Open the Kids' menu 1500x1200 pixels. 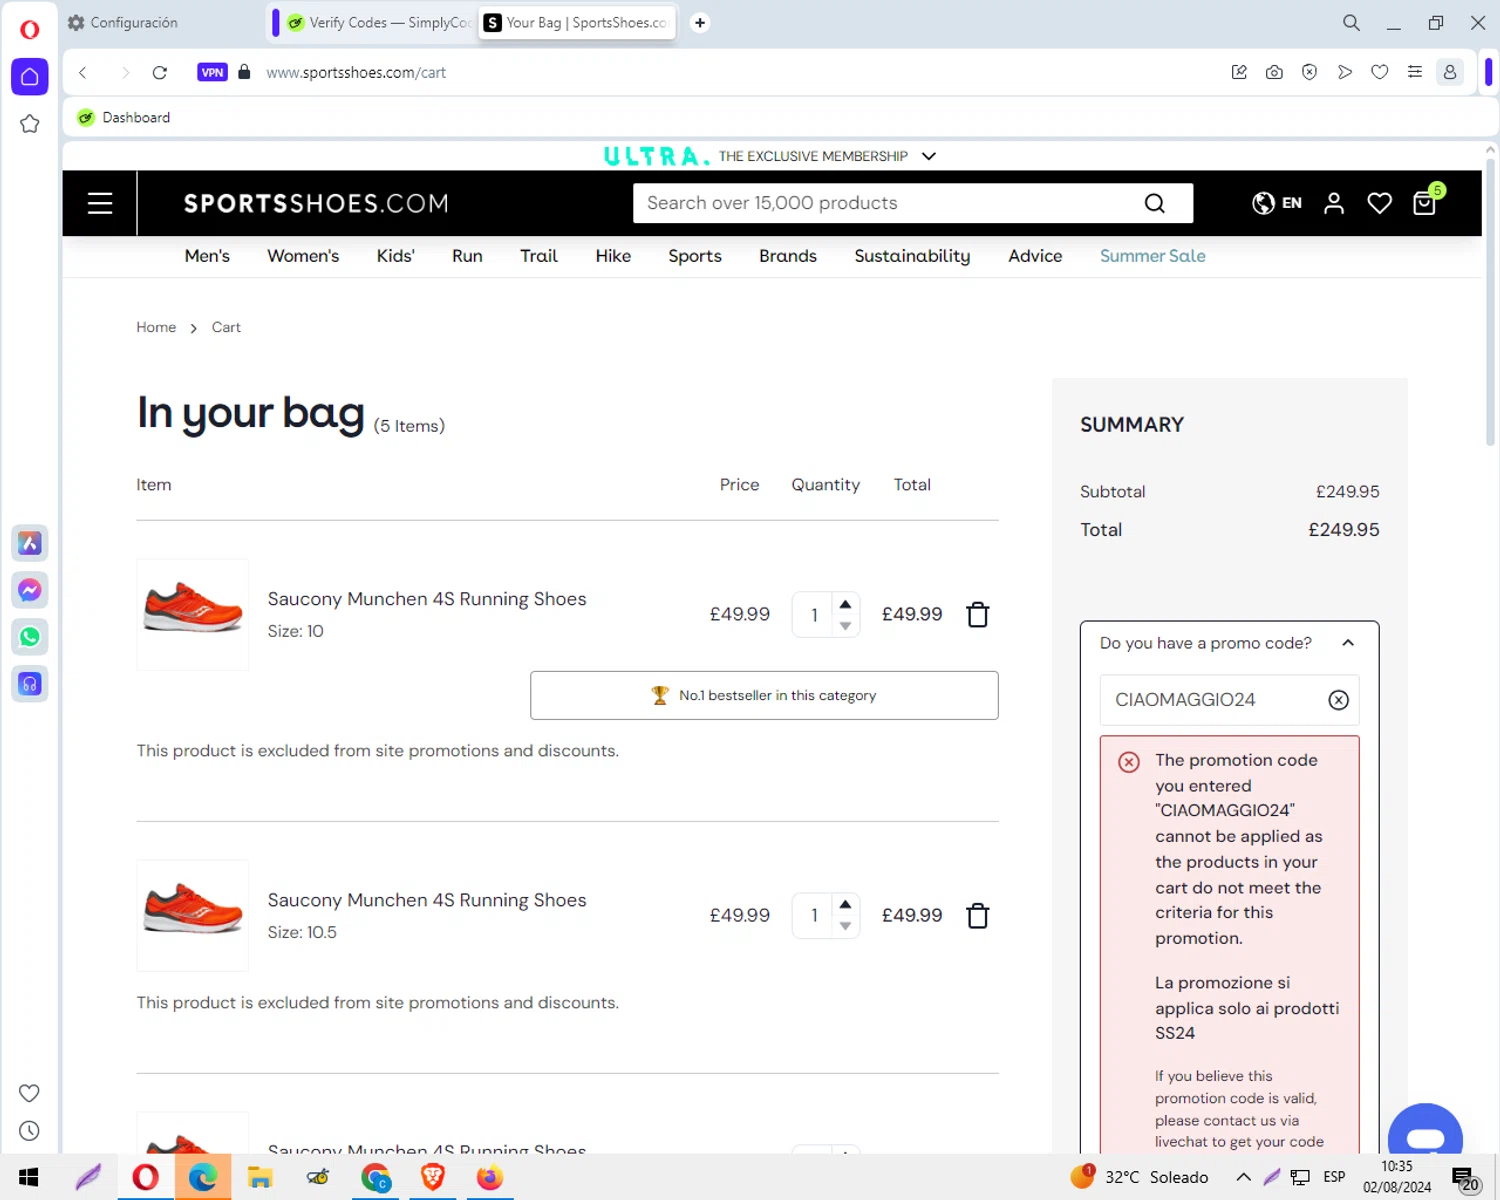tap(395, 256)
